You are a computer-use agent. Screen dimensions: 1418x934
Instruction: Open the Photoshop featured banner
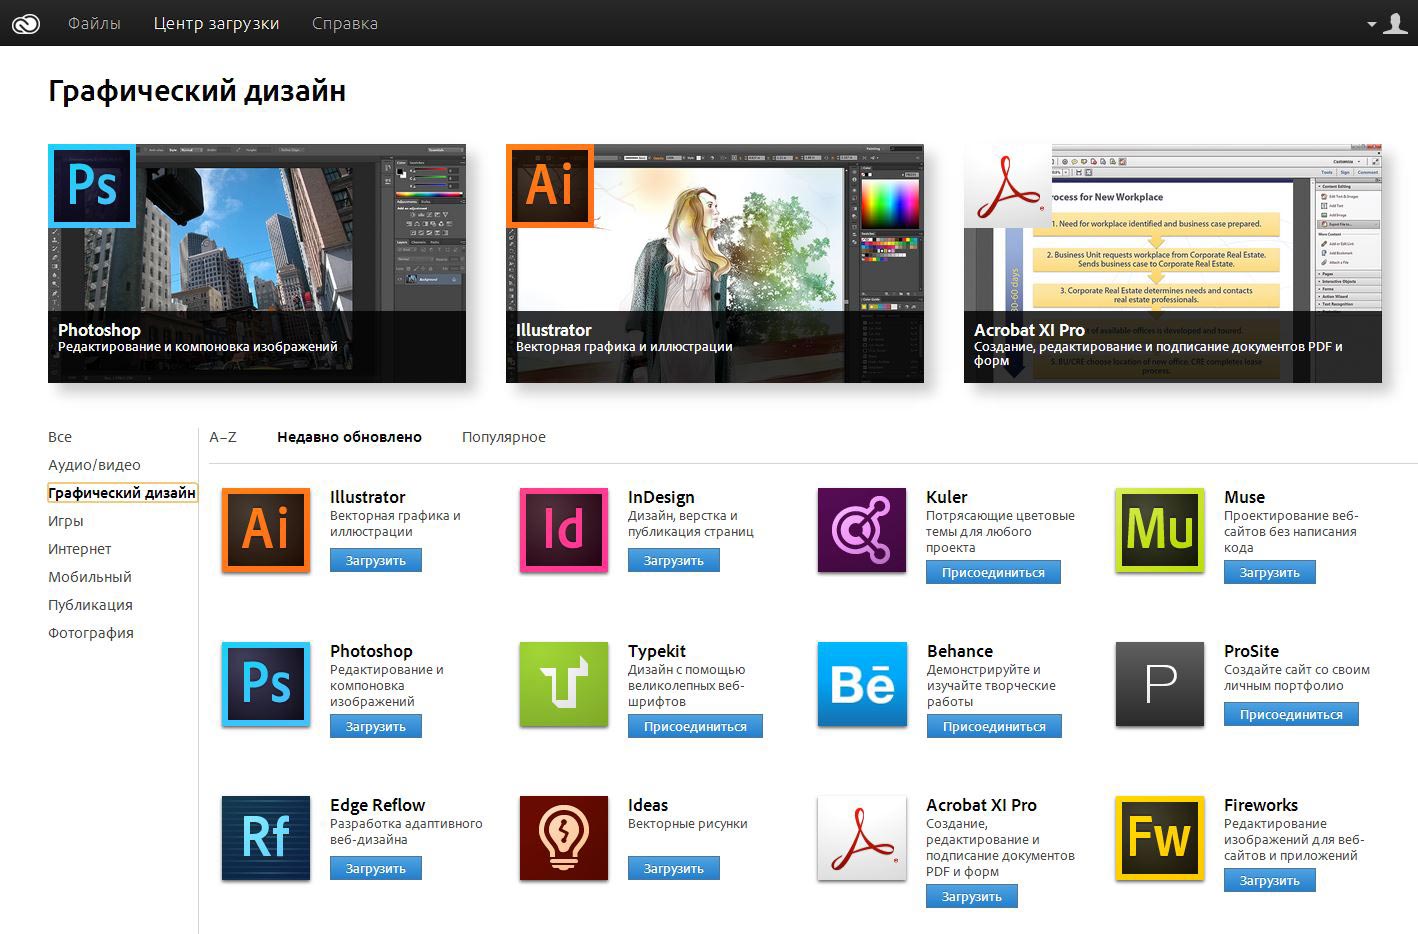[x=257, y=264]
